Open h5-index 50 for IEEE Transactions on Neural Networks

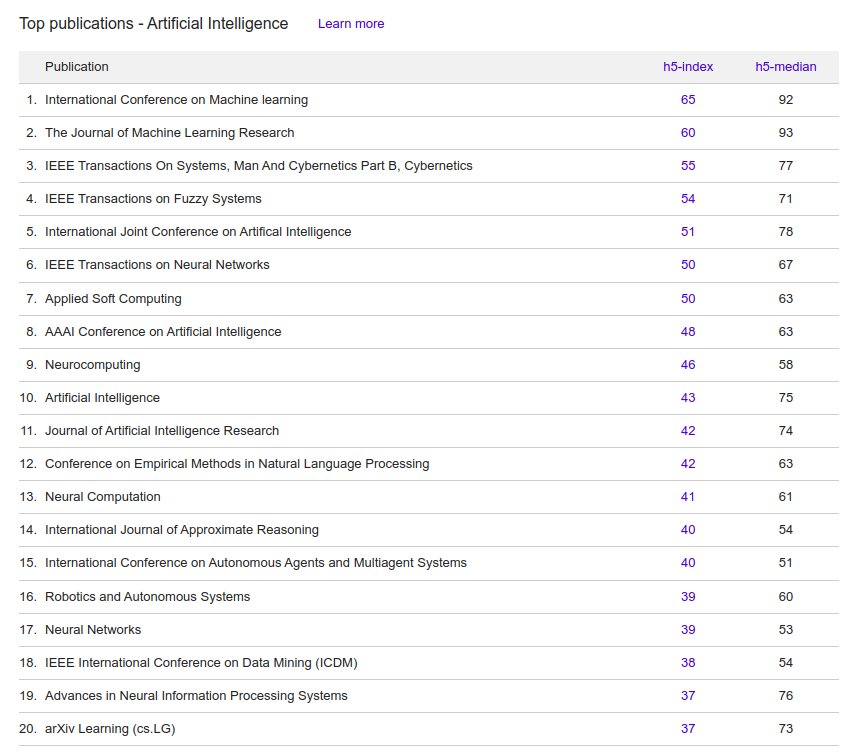(688, 265)
